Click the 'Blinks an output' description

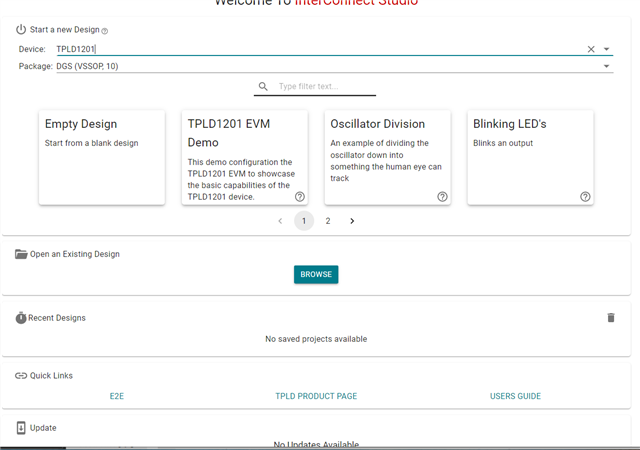coord(503,143)
